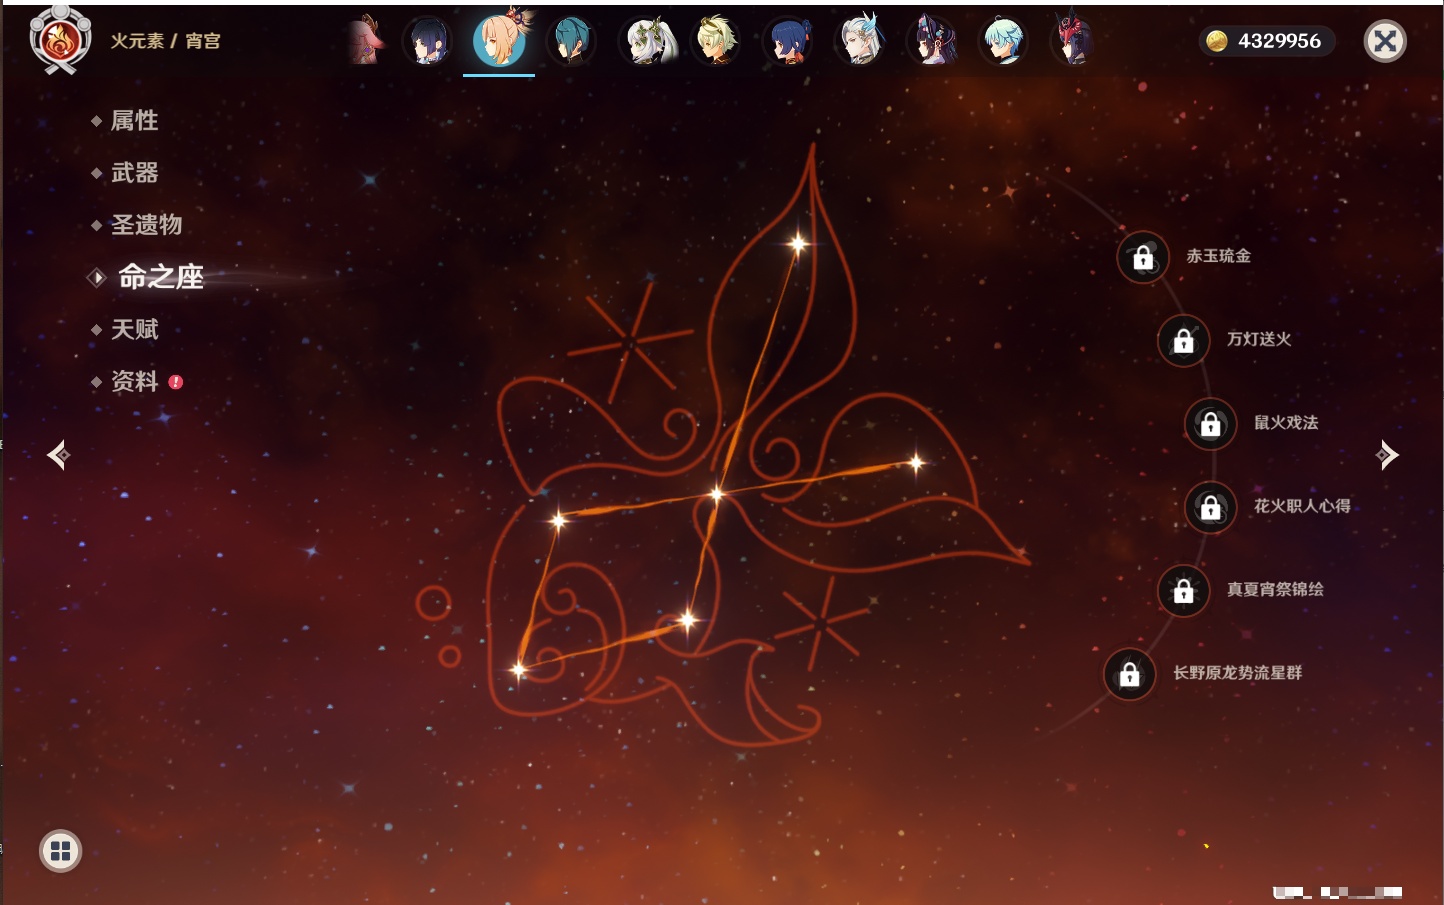
Task: Choose the red-masked Kujou Sara portrait
Action: [1073, 41]
